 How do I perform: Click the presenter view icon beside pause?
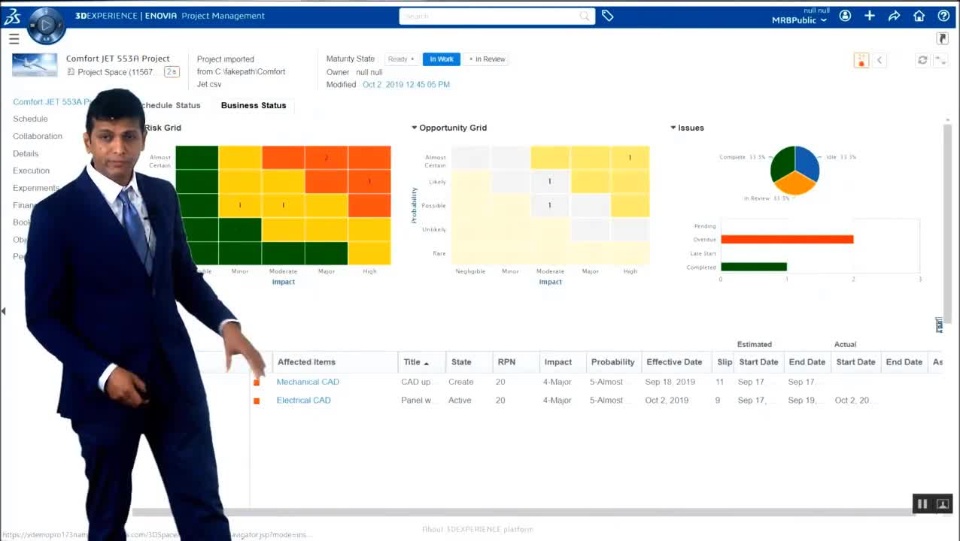pyautogui.click(x=943, y=504)
